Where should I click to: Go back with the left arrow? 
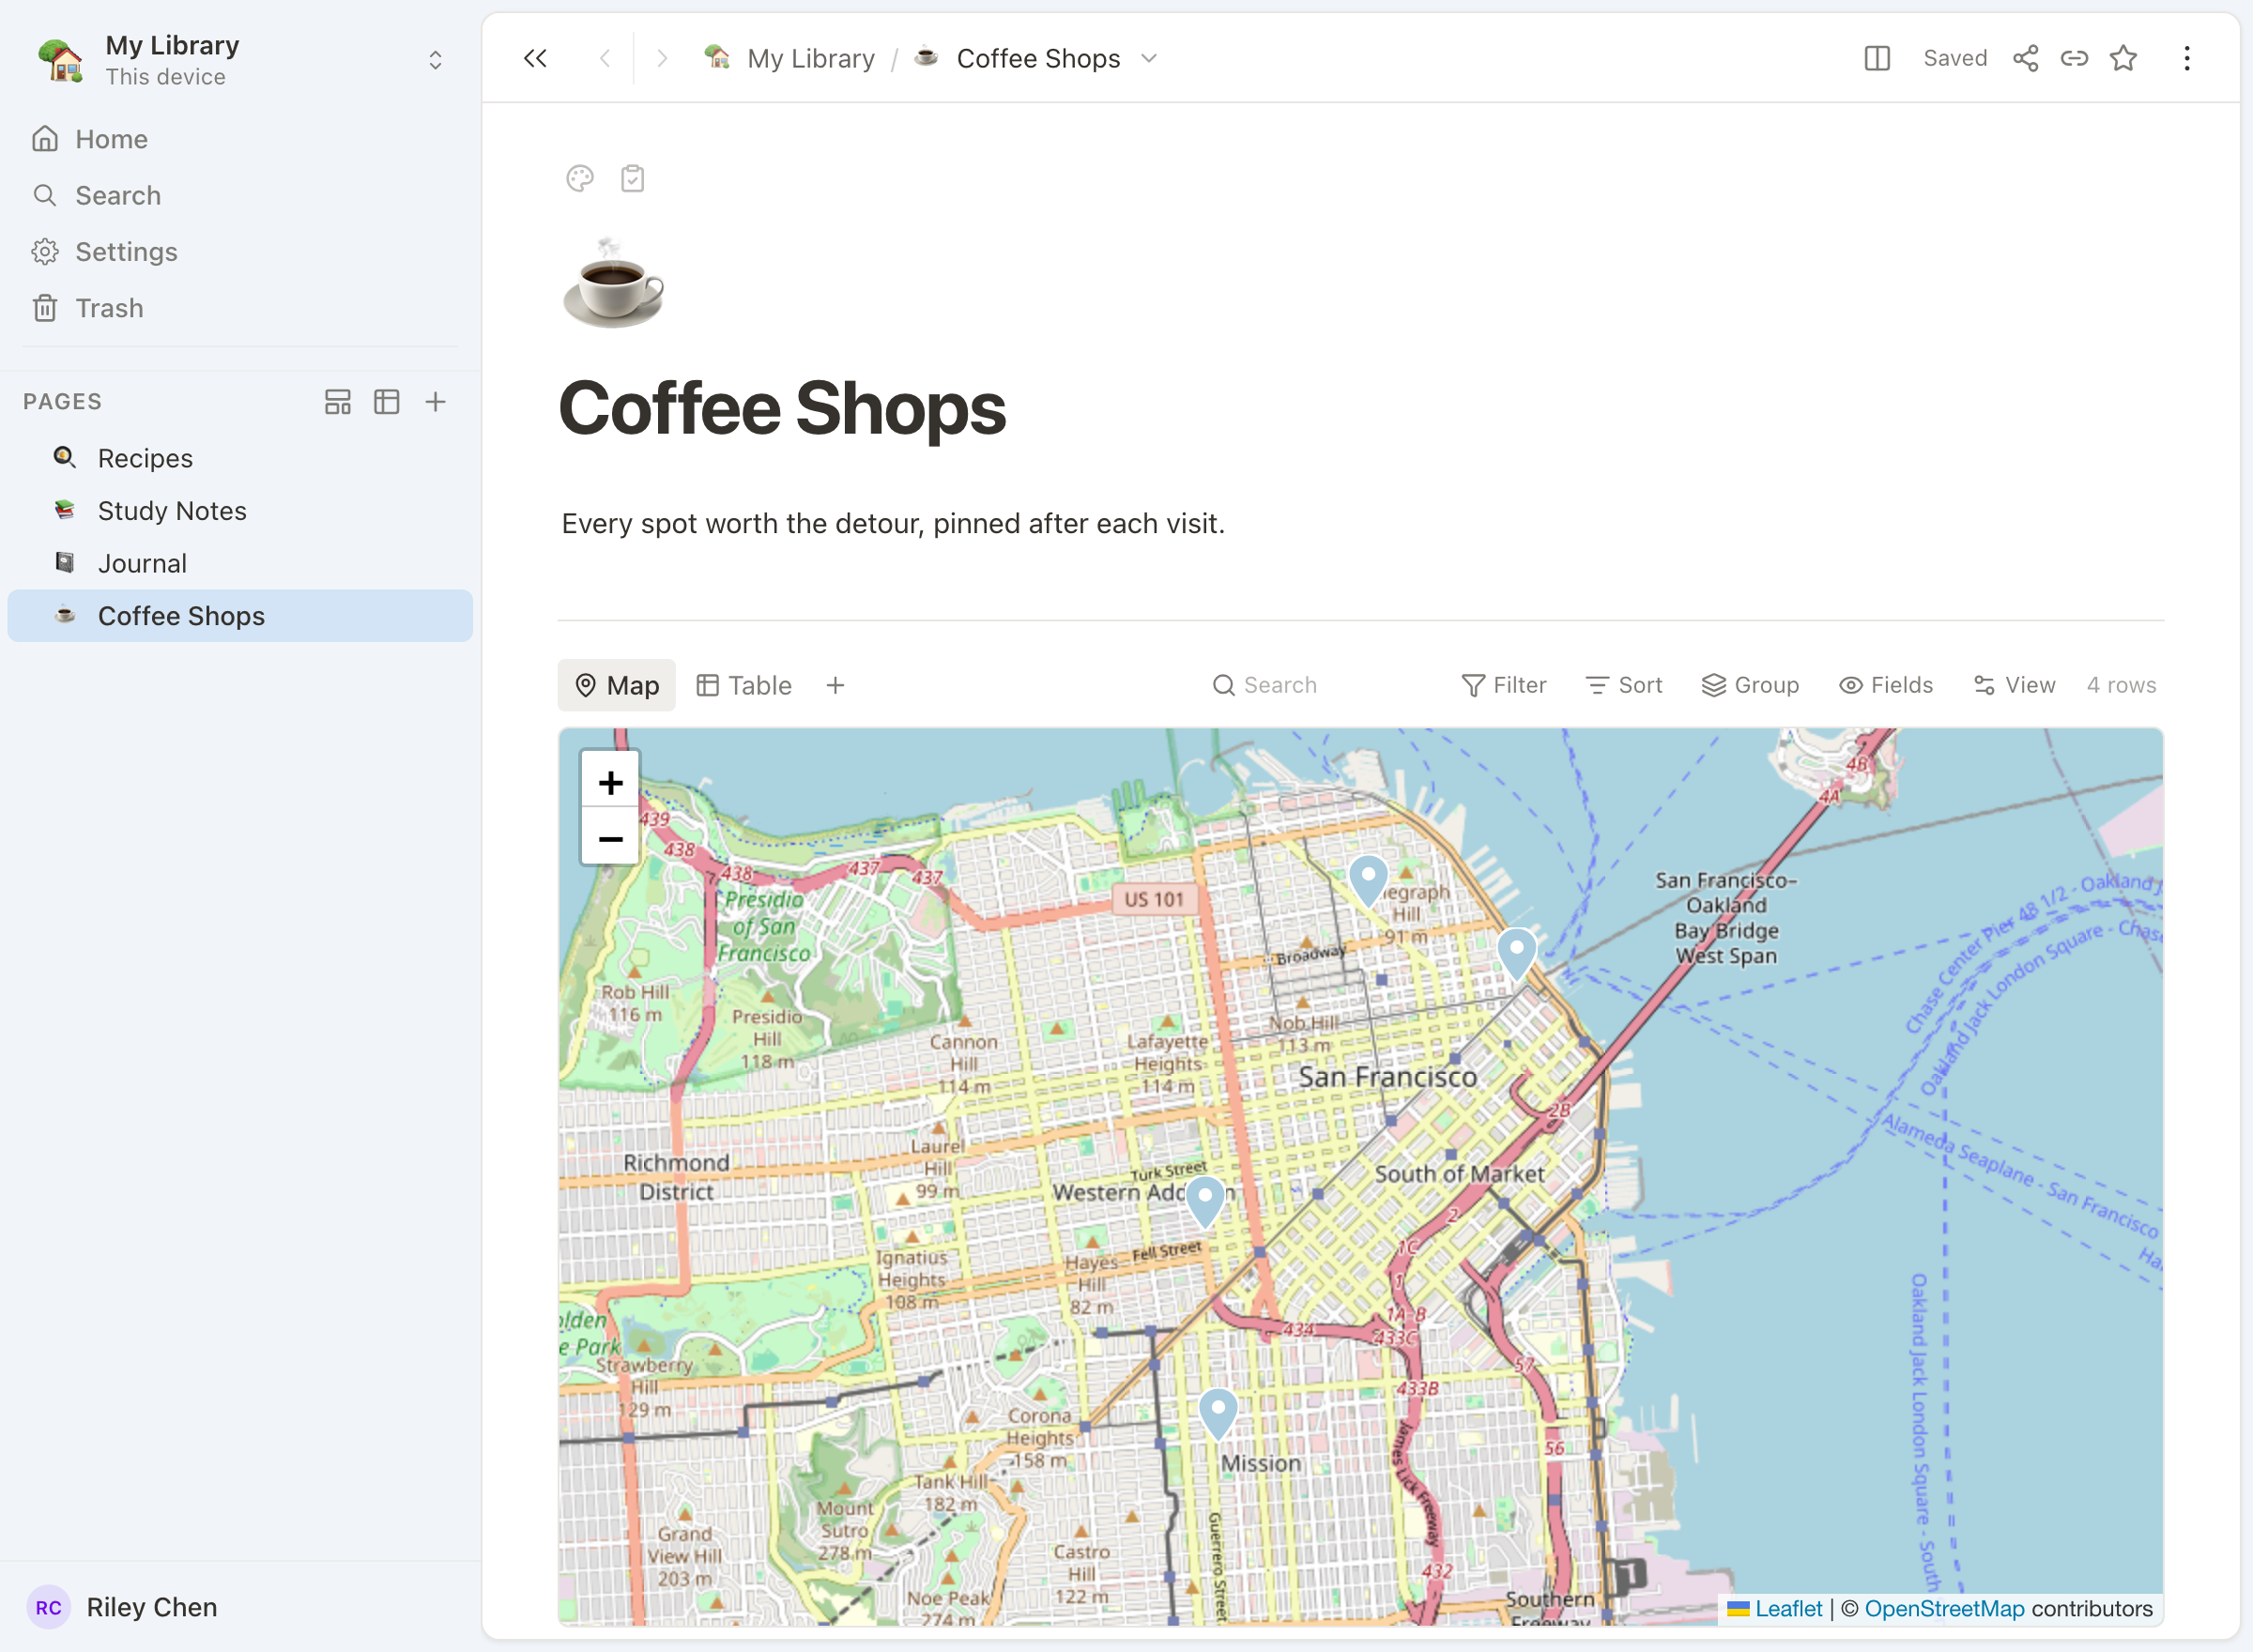(x=605, y=58)
